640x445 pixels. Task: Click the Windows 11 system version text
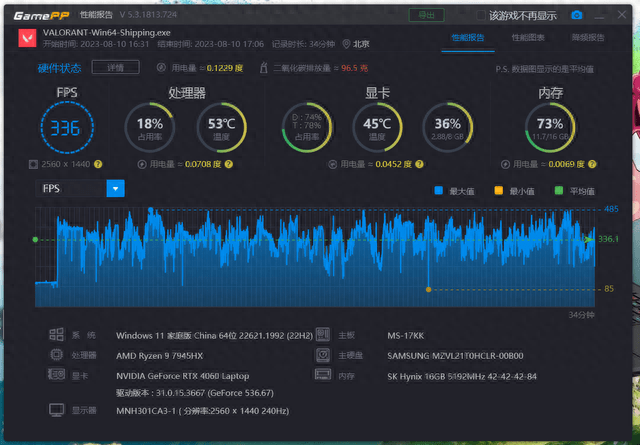(214, 336)
